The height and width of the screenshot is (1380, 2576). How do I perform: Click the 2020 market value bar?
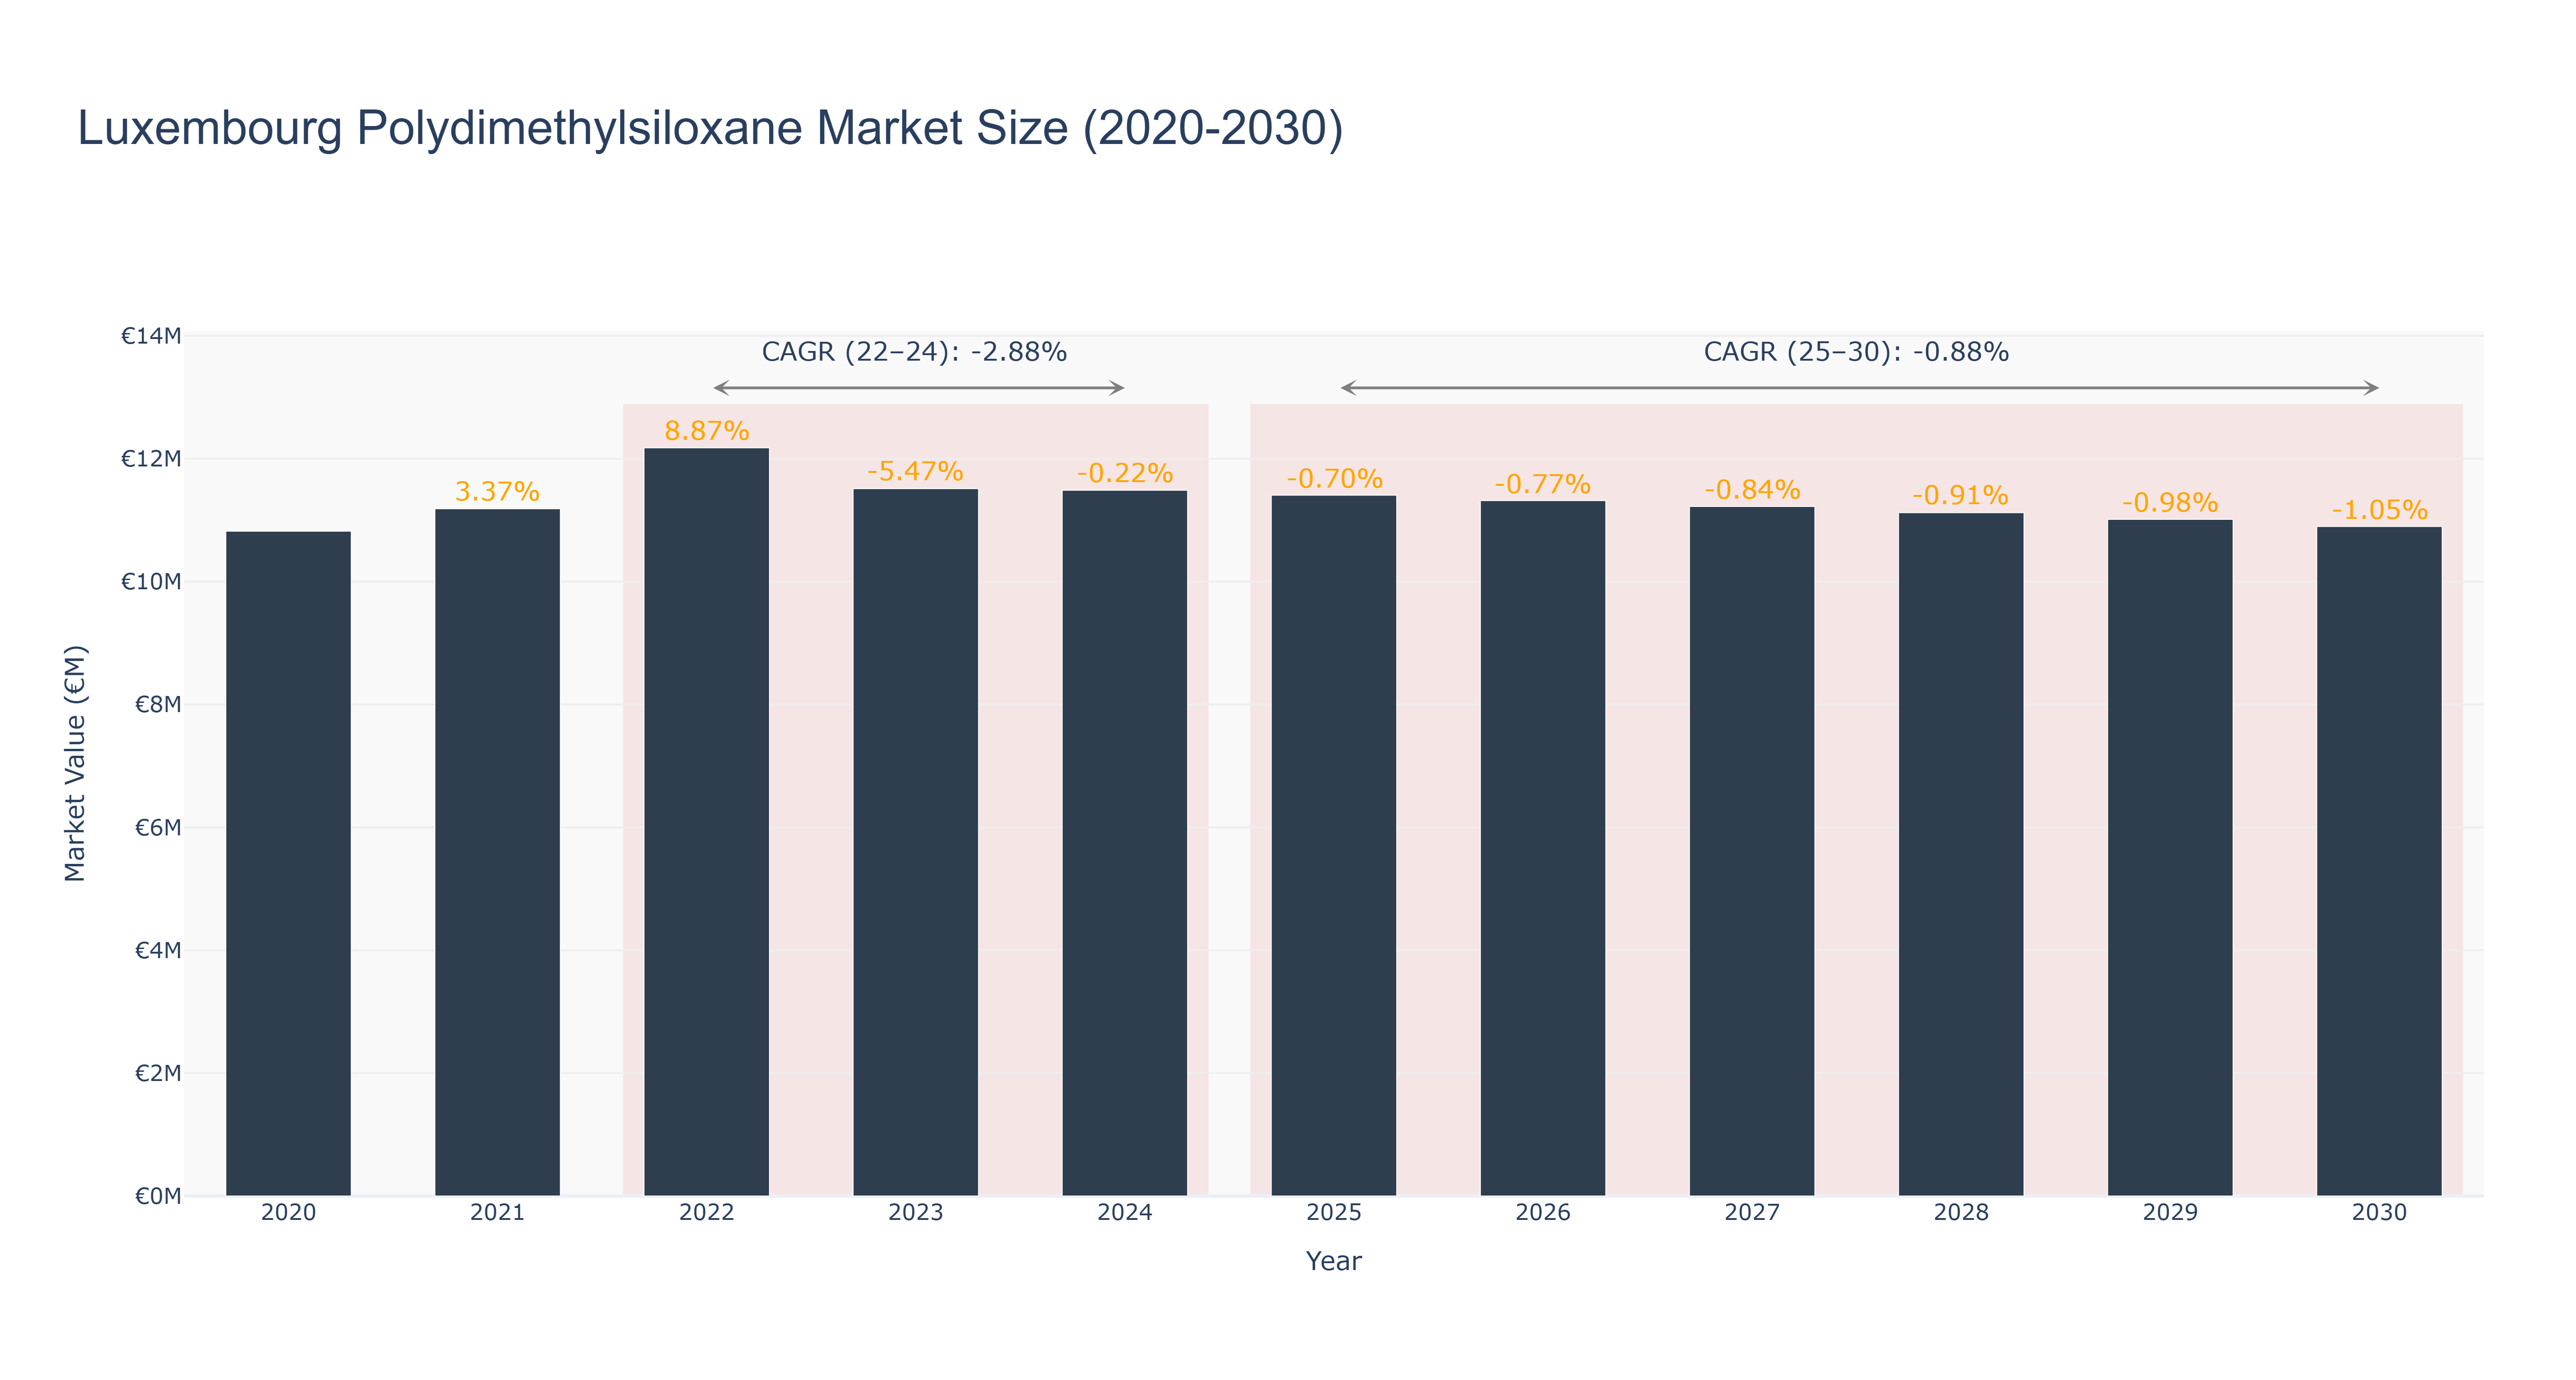(288, 863)
